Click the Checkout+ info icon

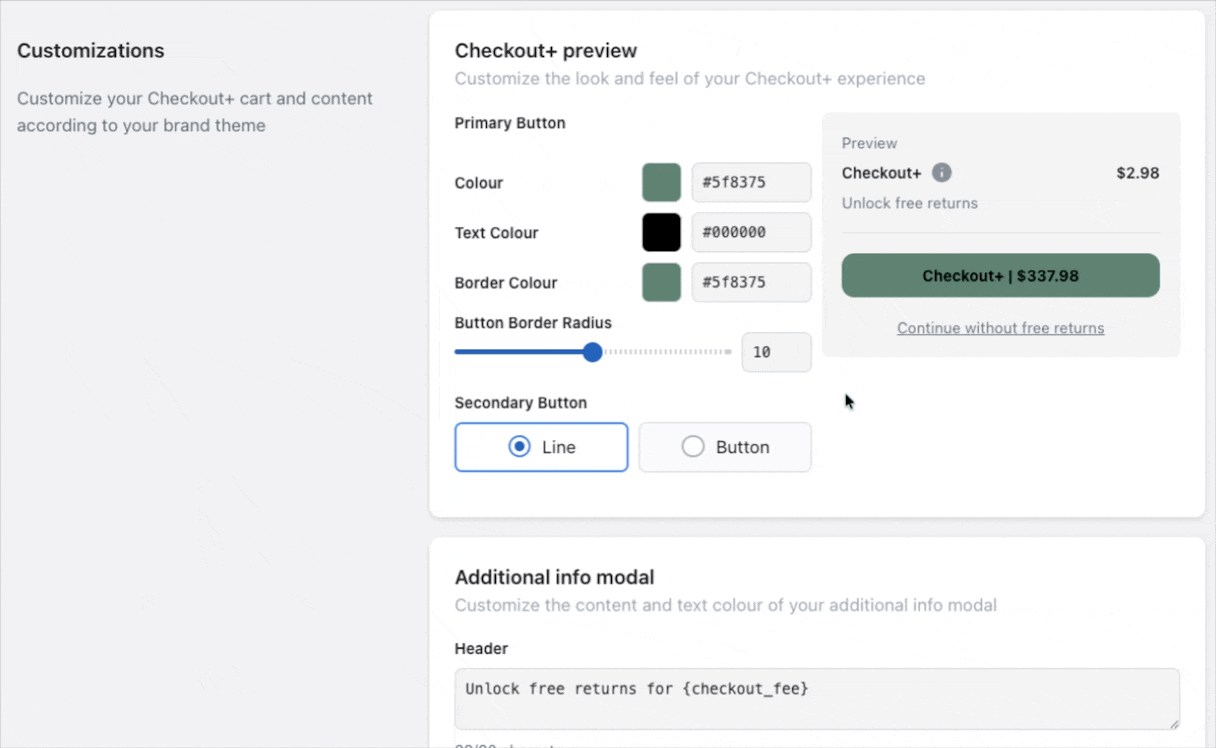click(x=941, y=173)
